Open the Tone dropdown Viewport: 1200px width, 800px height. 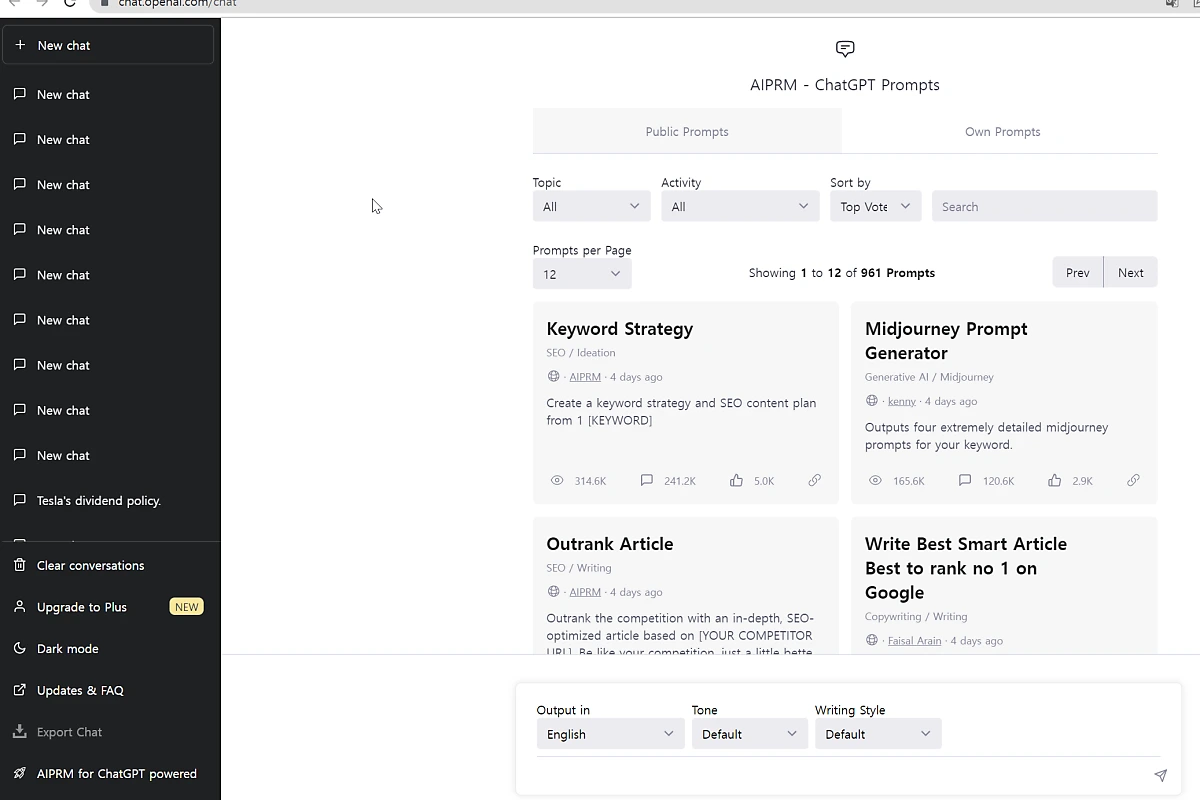749,734
